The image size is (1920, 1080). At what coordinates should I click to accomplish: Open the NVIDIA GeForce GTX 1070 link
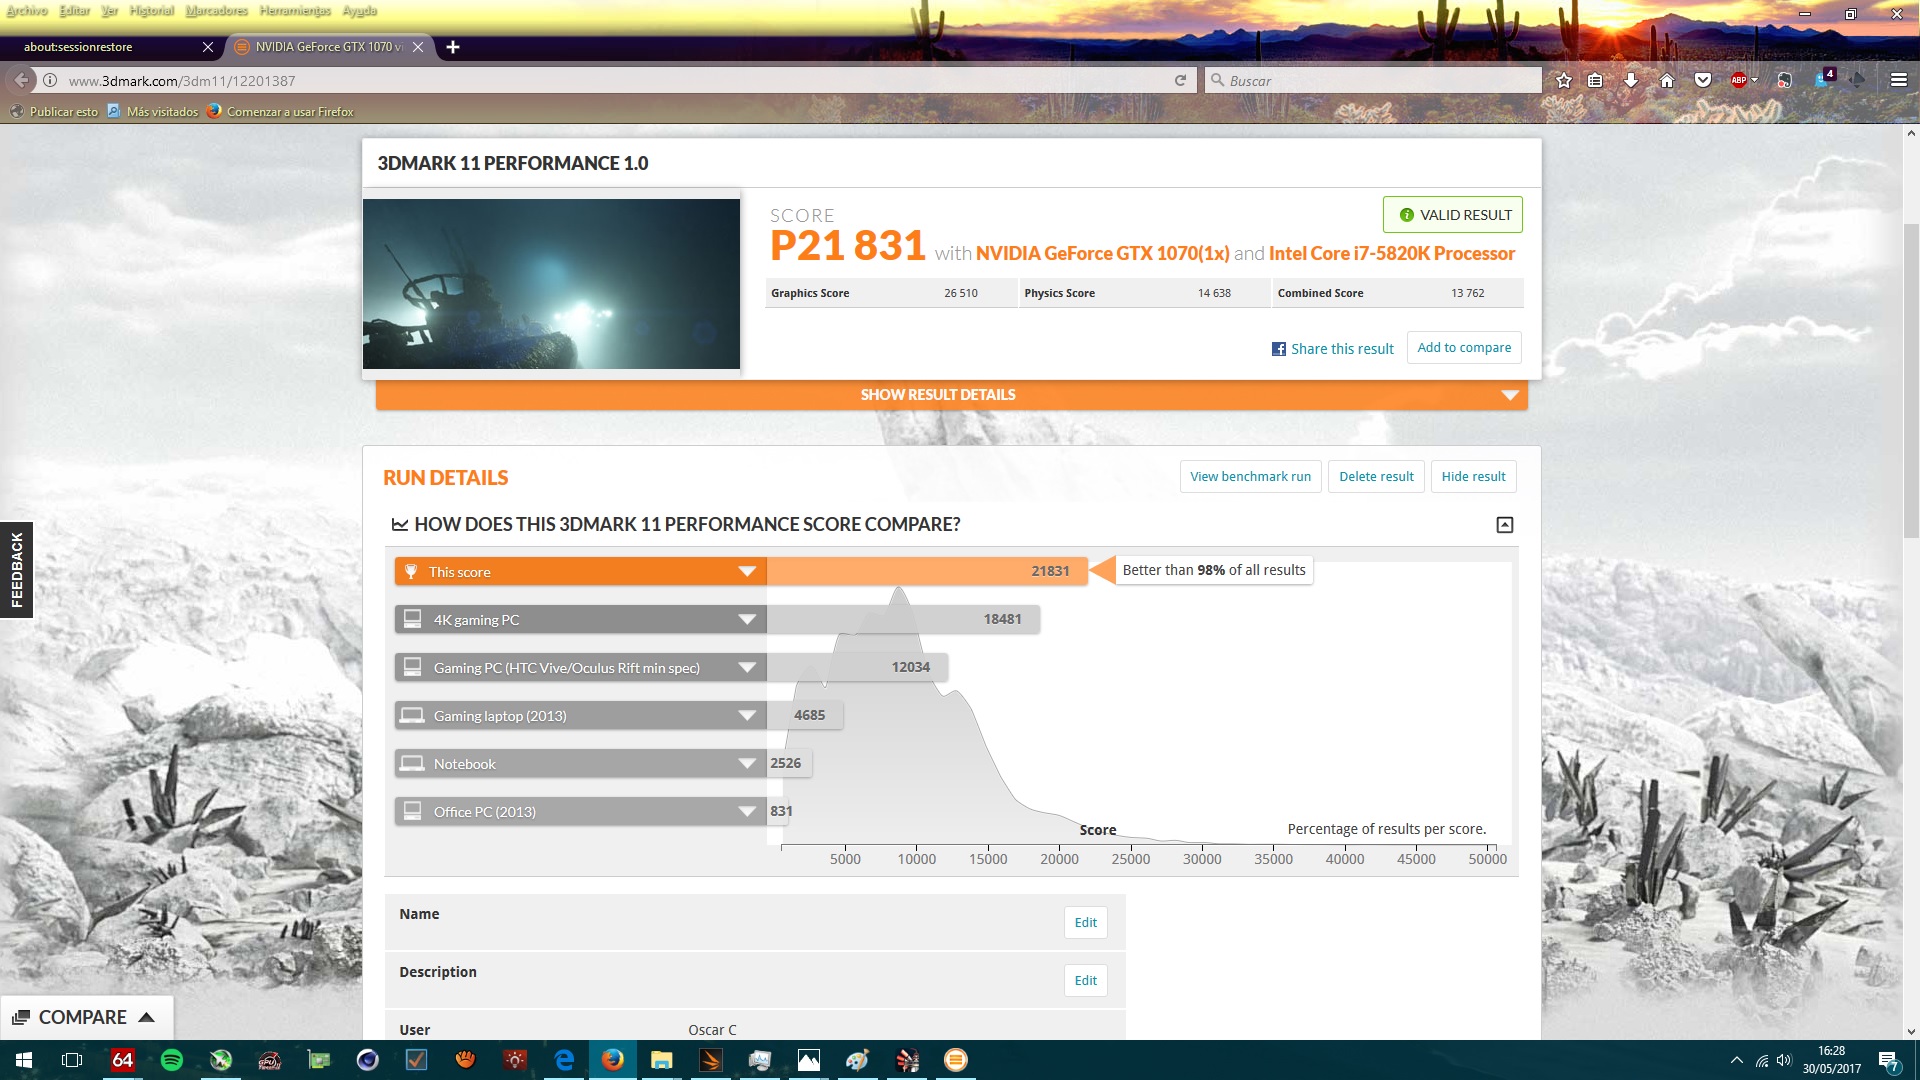[x=1102, y=254]
